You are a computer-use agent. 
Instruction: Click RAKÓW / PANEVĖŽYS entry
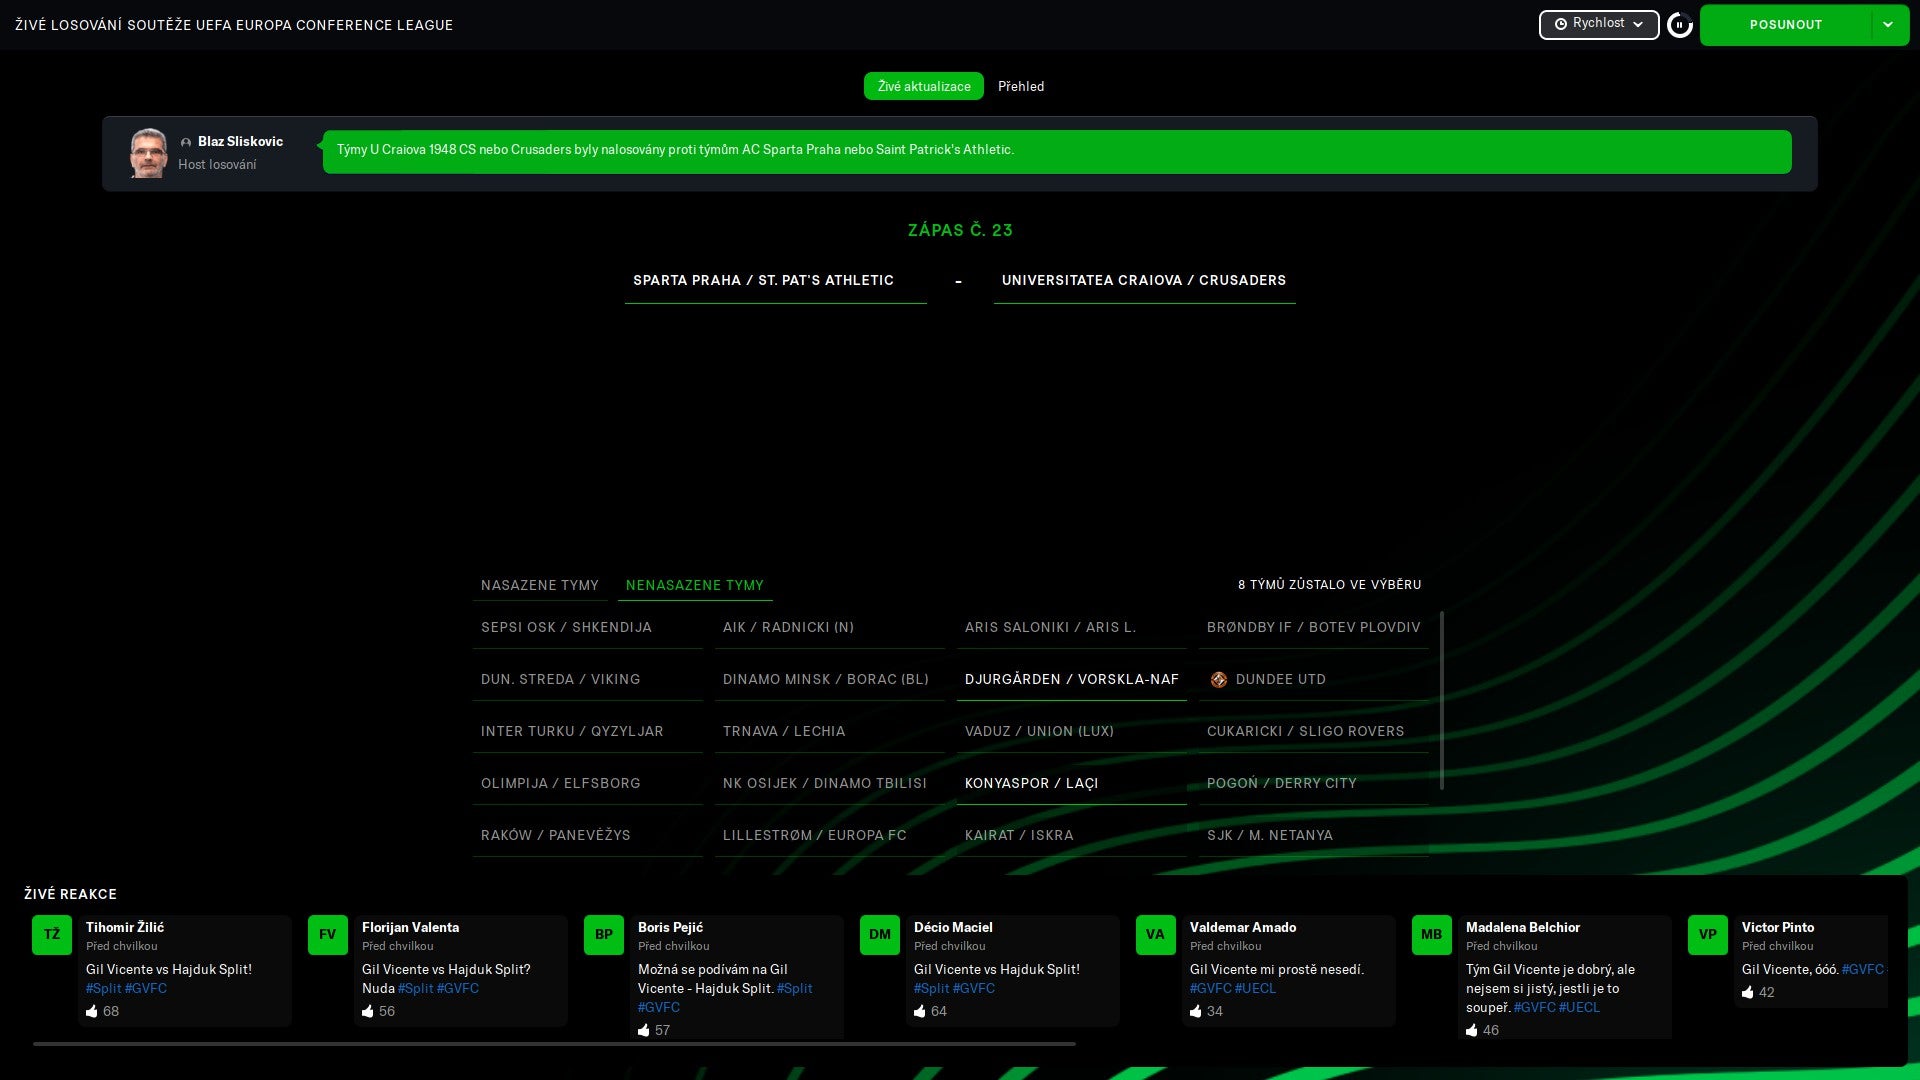[x=587, y=835]
